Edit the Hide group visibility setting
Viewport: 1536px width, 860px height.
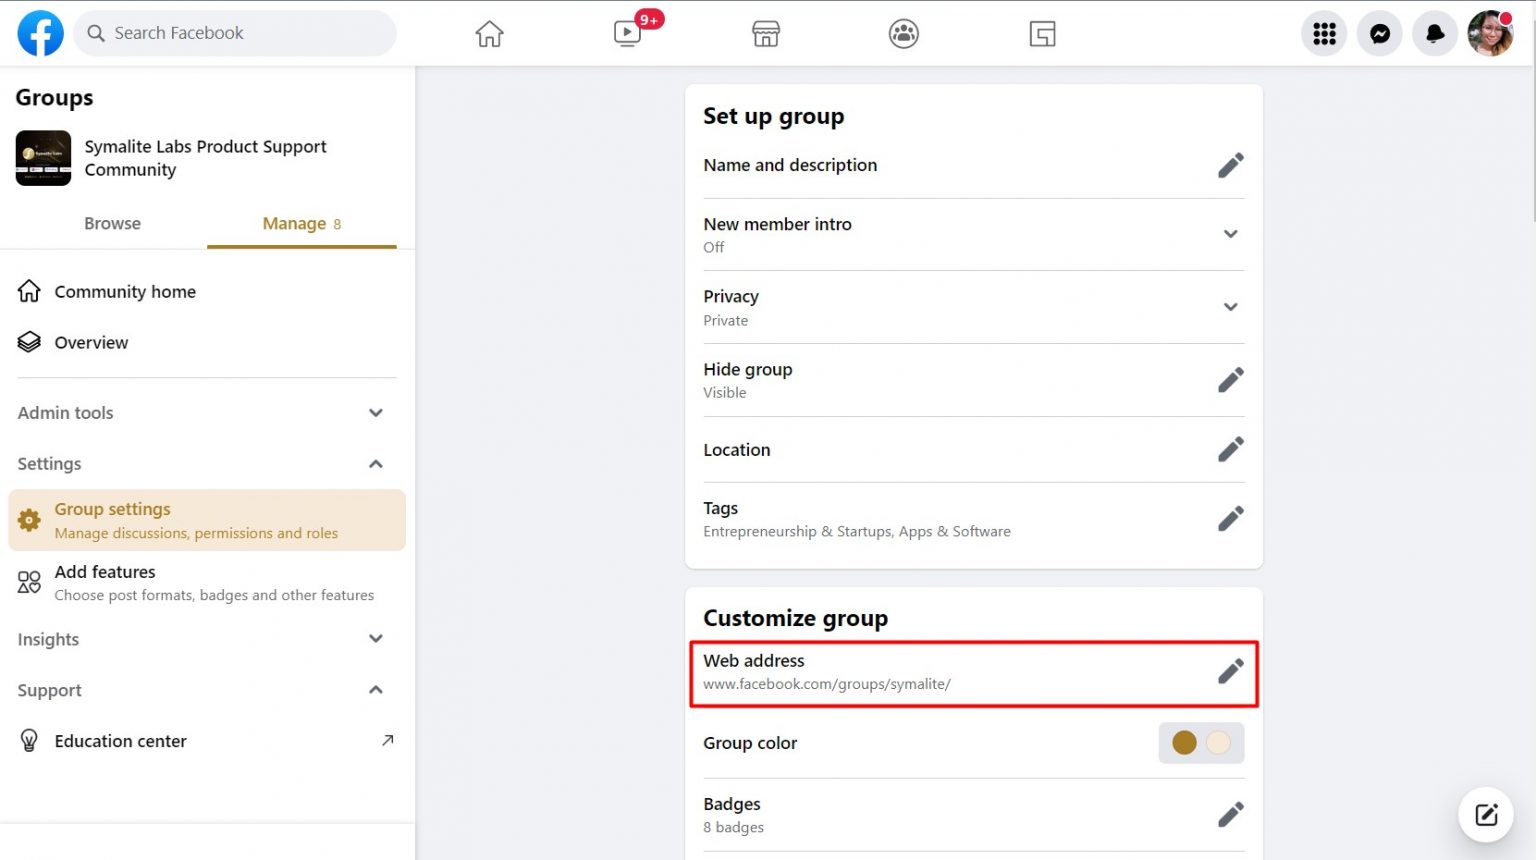(x=1230, y=379)
